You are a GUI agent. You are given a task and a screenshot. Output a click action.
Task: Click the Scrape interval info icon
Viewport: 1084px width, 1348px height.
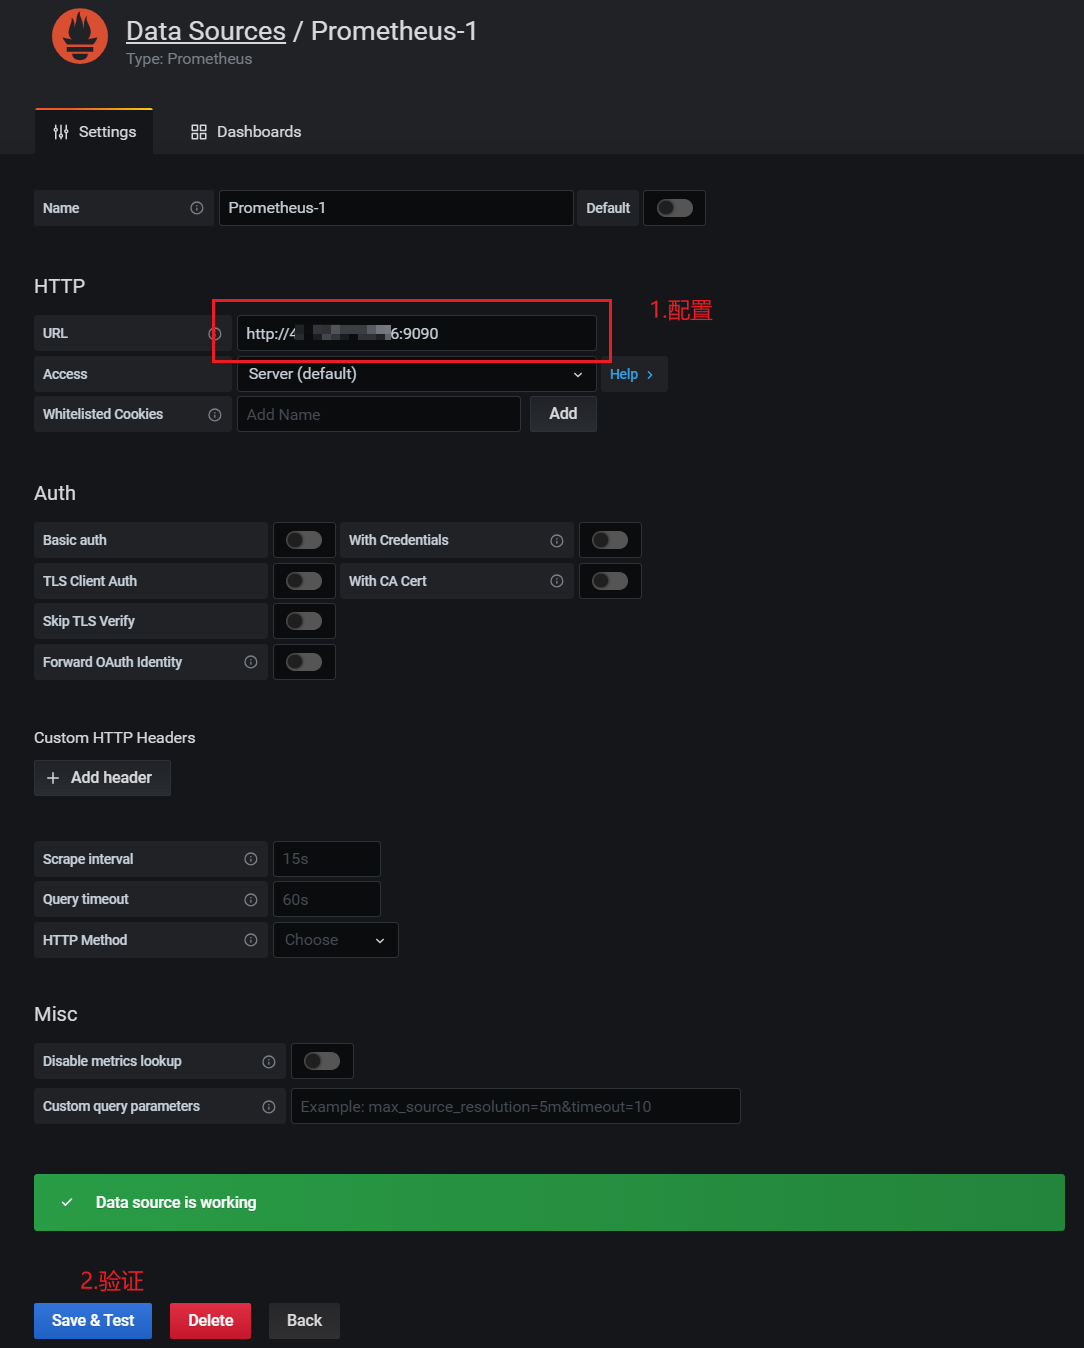pos(251,859)
